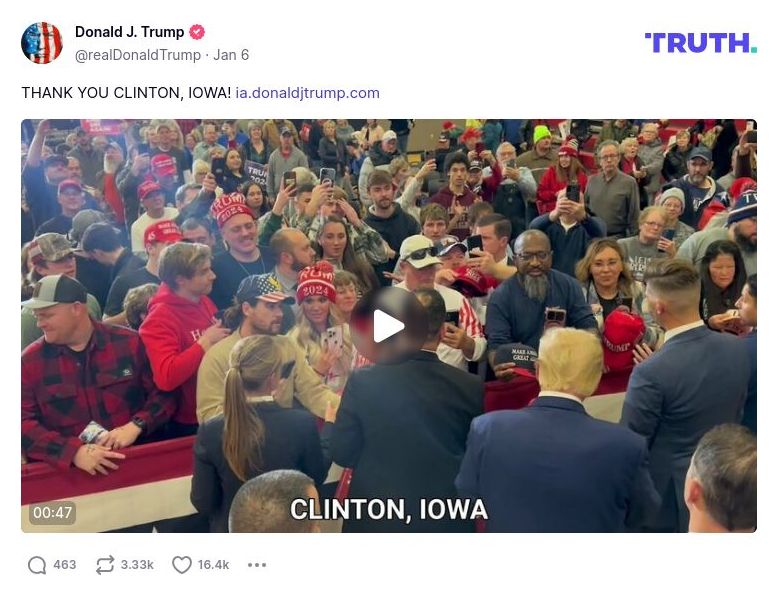Click the 00:47 duration badge

tap(53, 513)
